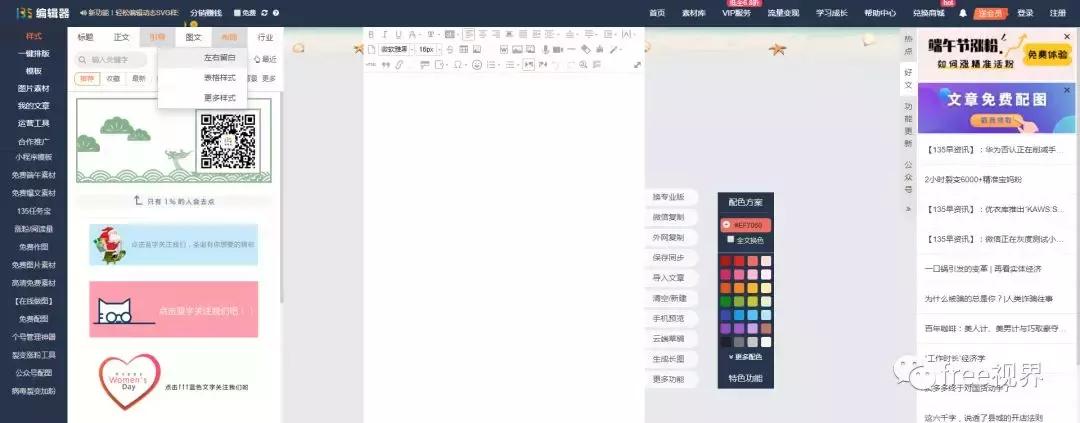
Task: Click 登录 in the top bar
Action: (x=1026, y=13)
